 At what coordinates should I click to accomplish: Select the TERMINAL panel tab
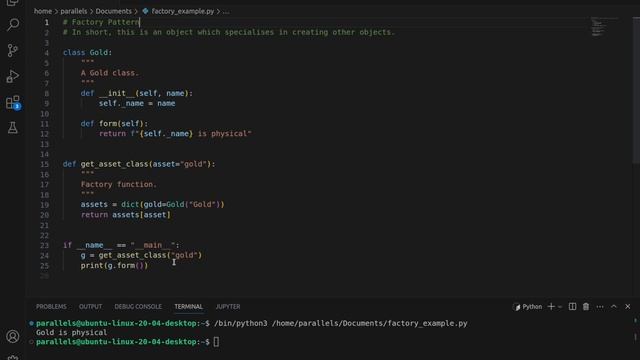coord(188,307)
